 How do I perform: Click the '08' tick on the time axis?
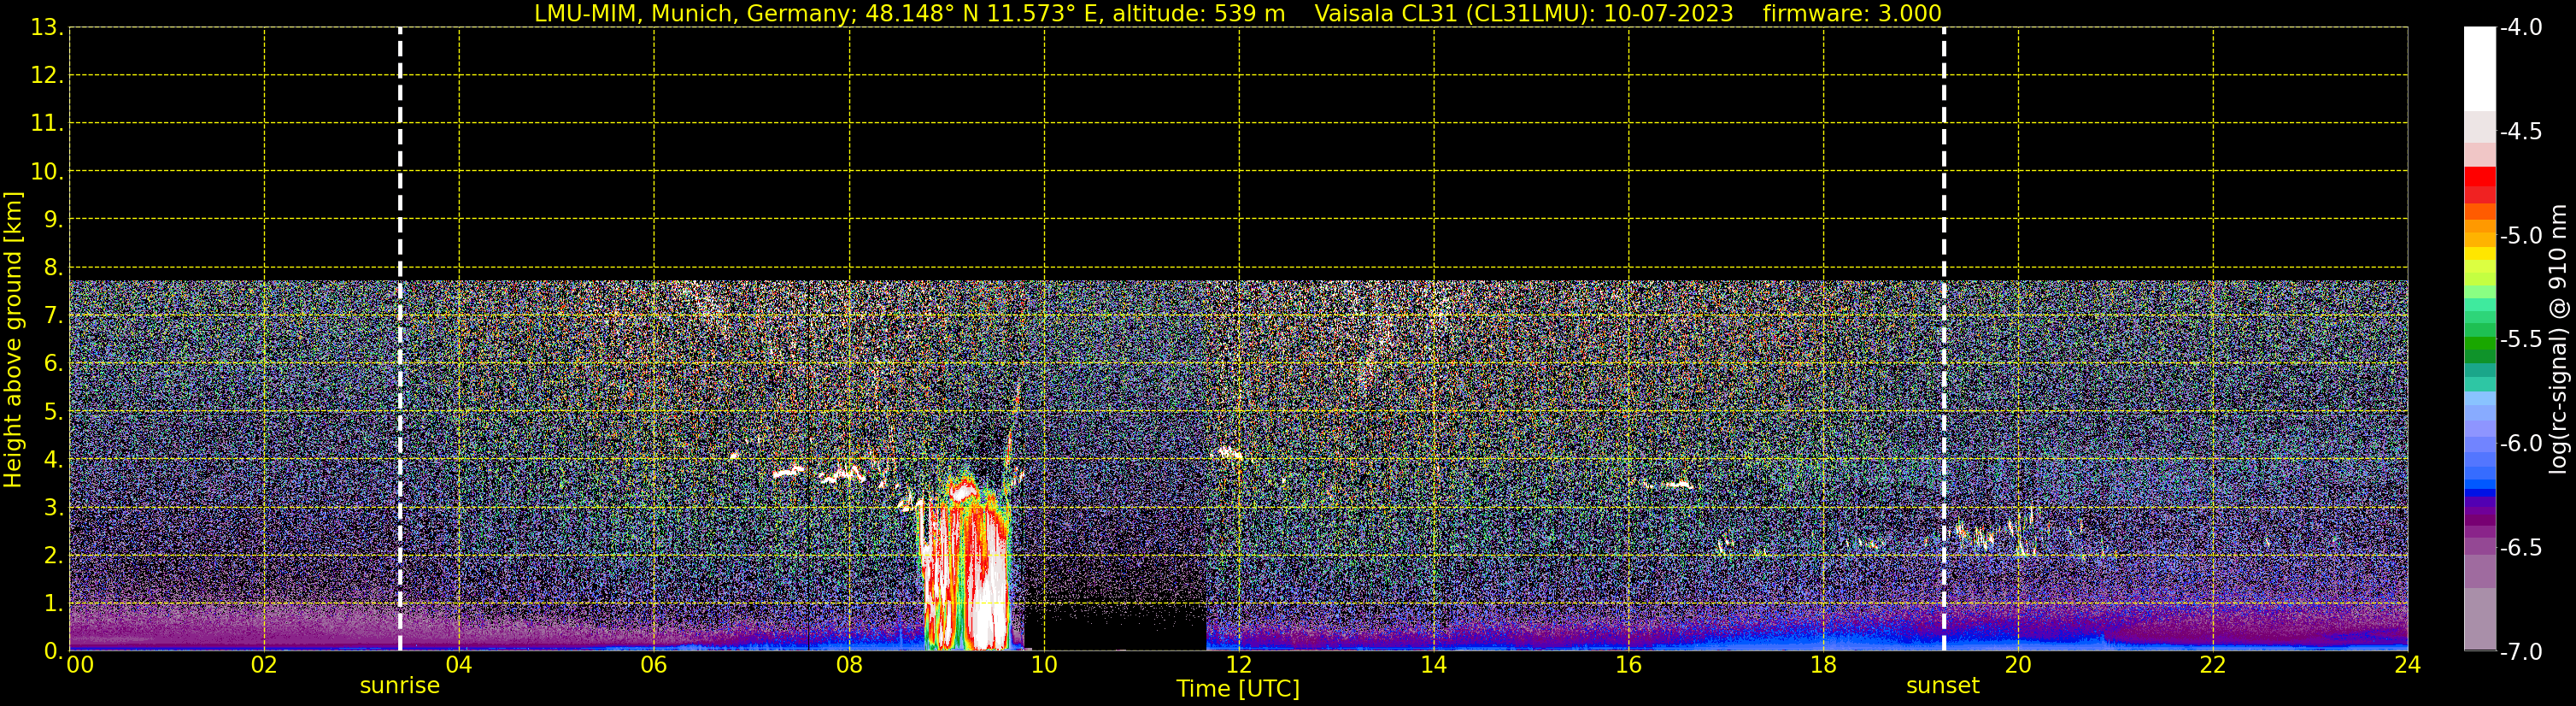[849, 665]
